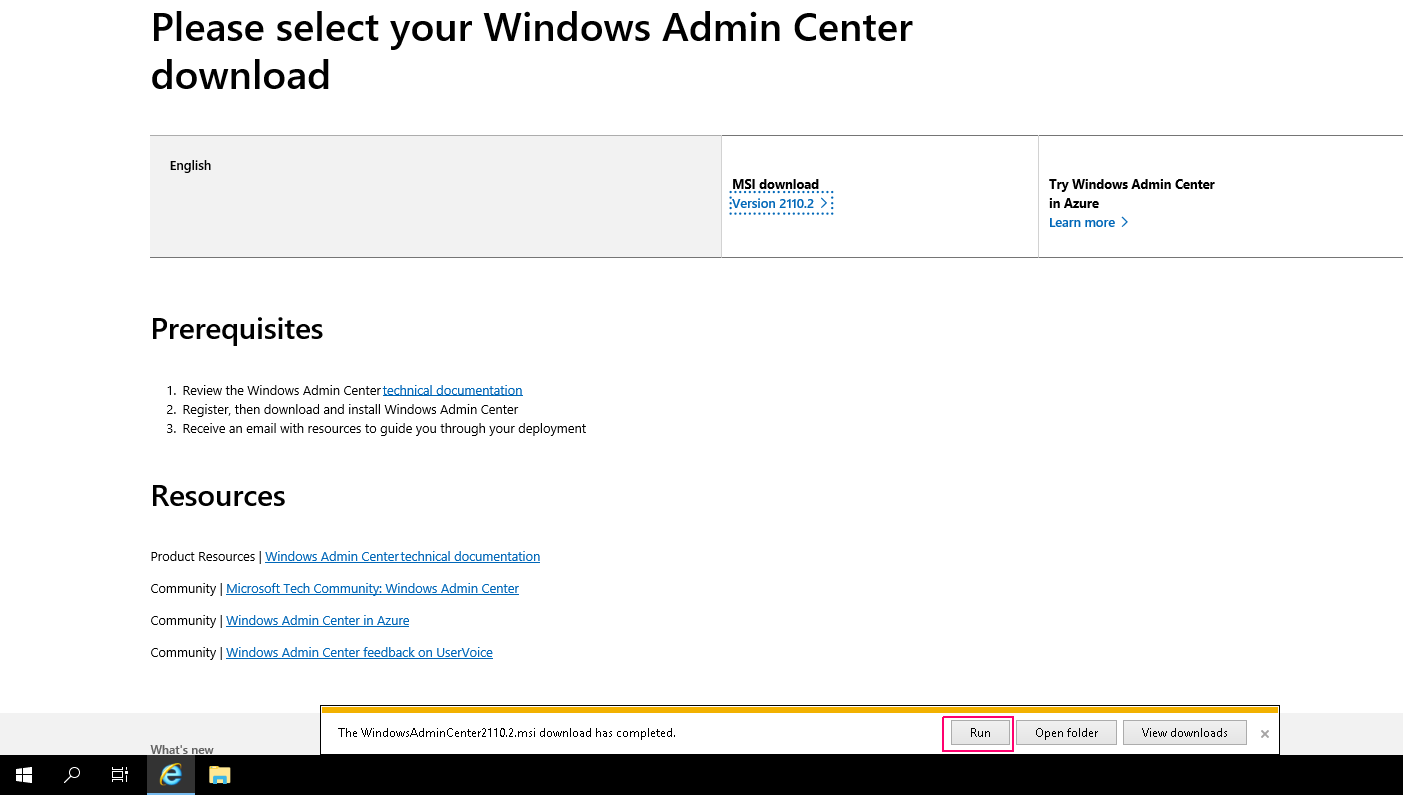This screenshot has height=795, width=1403.
Task: Open Microsoft Tech Community: Windows Admin Center
Action: 372,589
